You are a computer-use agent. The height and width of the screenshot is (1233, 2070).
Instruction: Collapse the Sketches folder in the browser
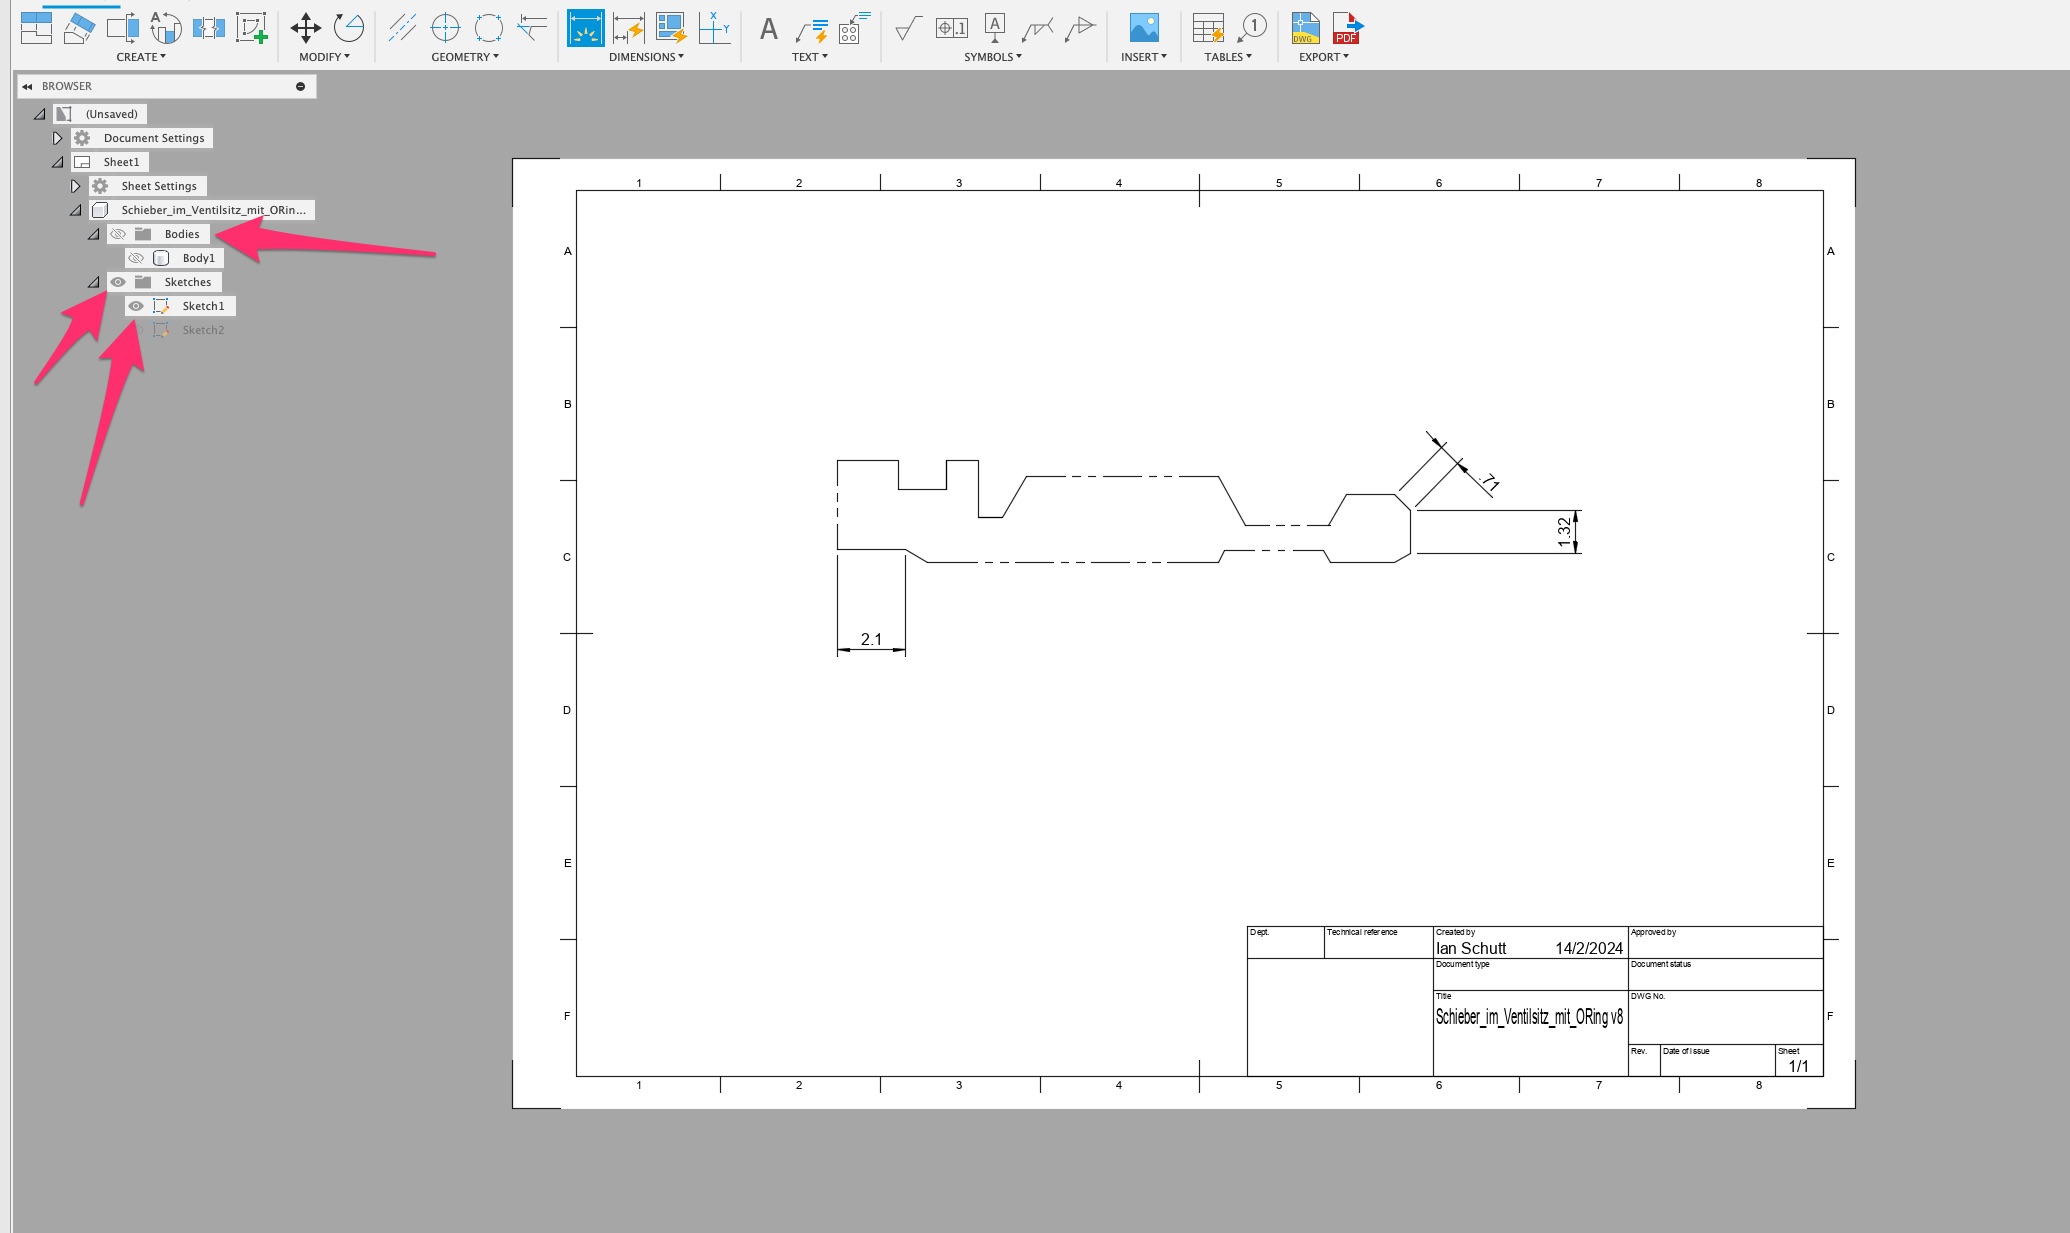[95, 282]
